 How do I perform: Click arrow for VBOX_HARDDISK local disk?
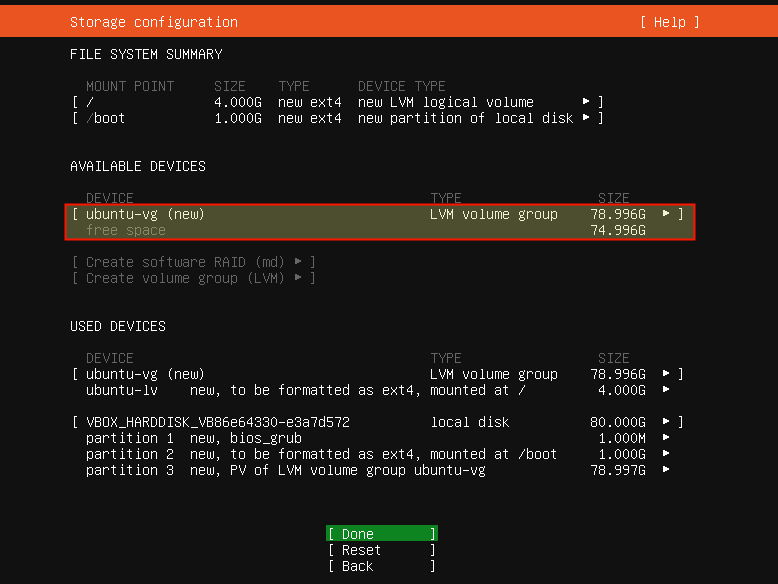tap(666, 422)
